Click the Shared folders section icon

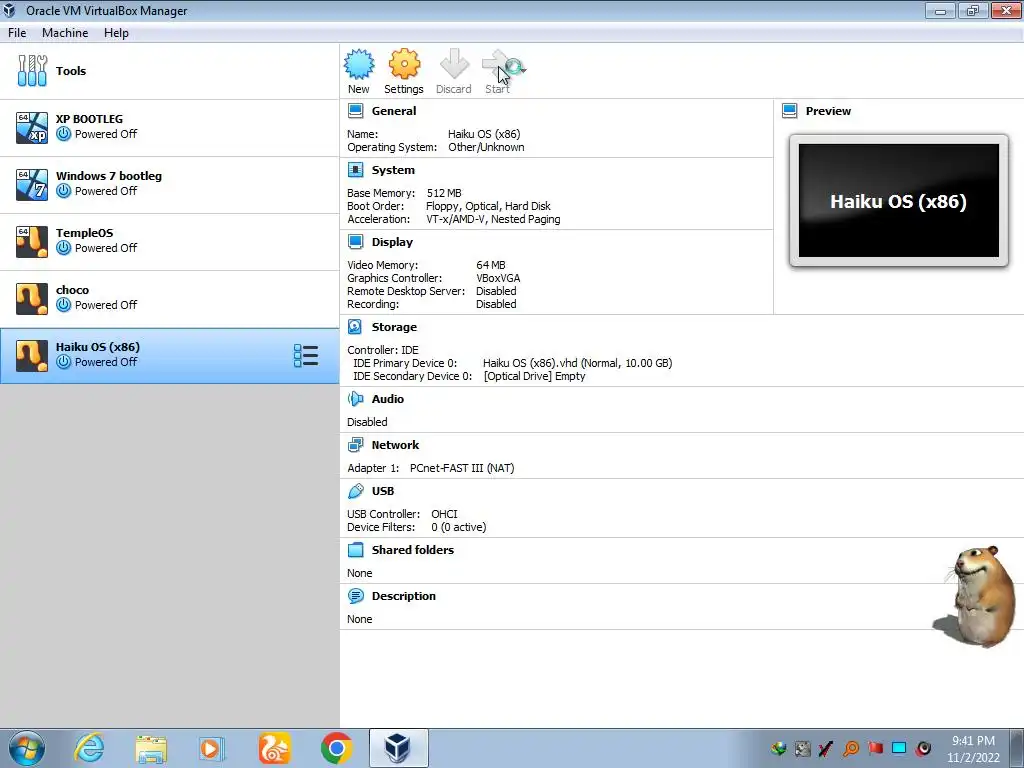coord(355,550)
